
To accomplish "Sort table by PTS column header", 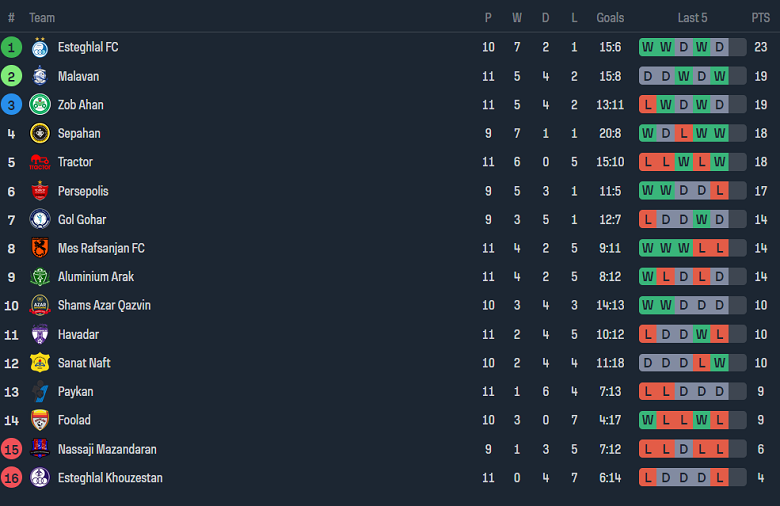I will coord(761,18).
